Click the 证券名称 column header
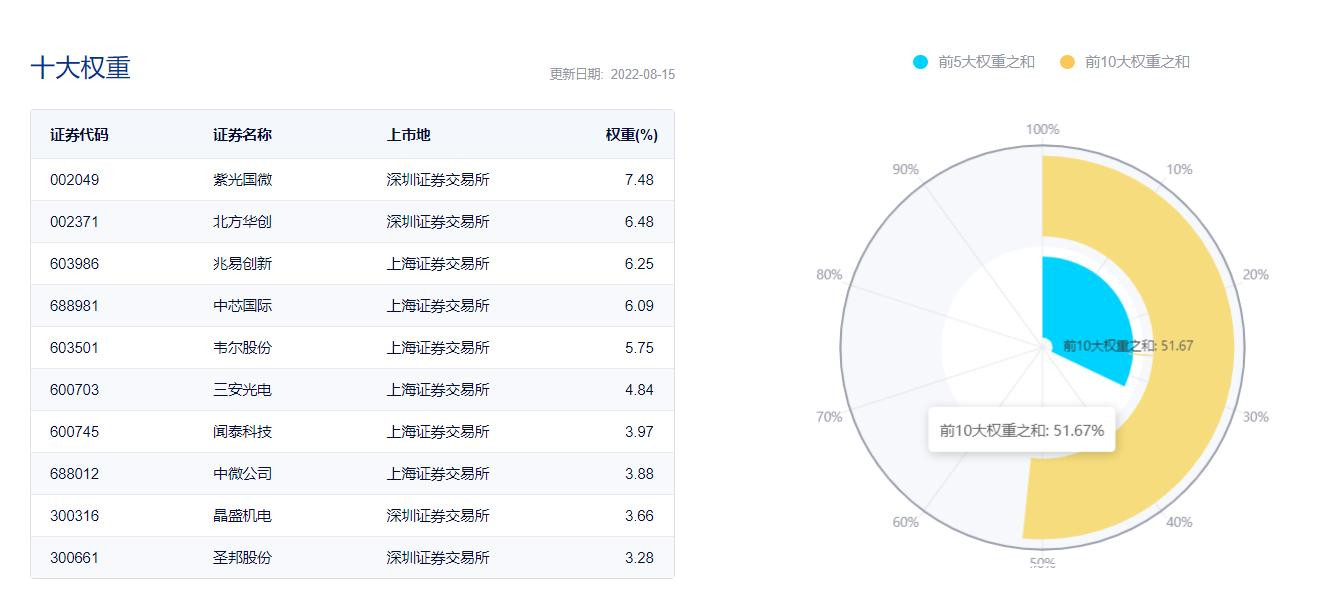The width and height of the screenshot is (1321, 611). pos(242,135)
